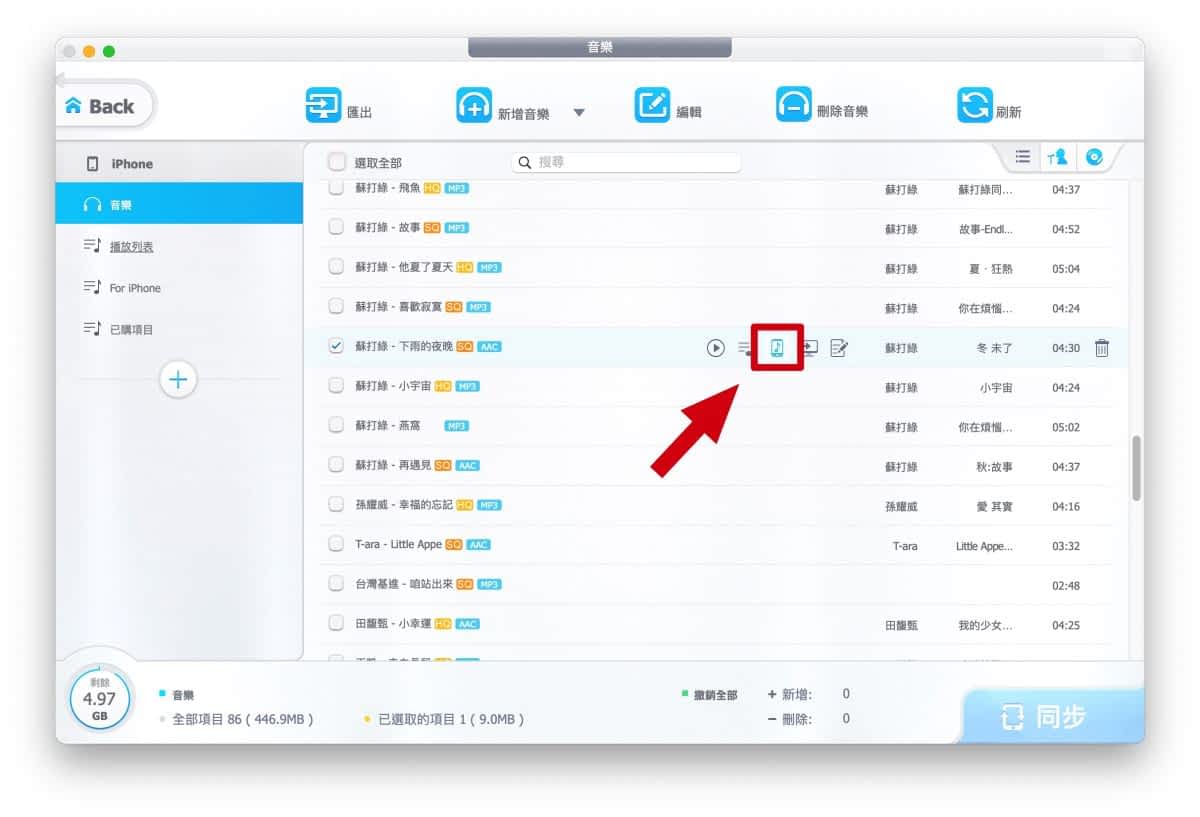Click trash icon on 下雨的夜晚 row
This screenshot has width=1200, height=817.
pyautogui.click(x=1102, y=348)
